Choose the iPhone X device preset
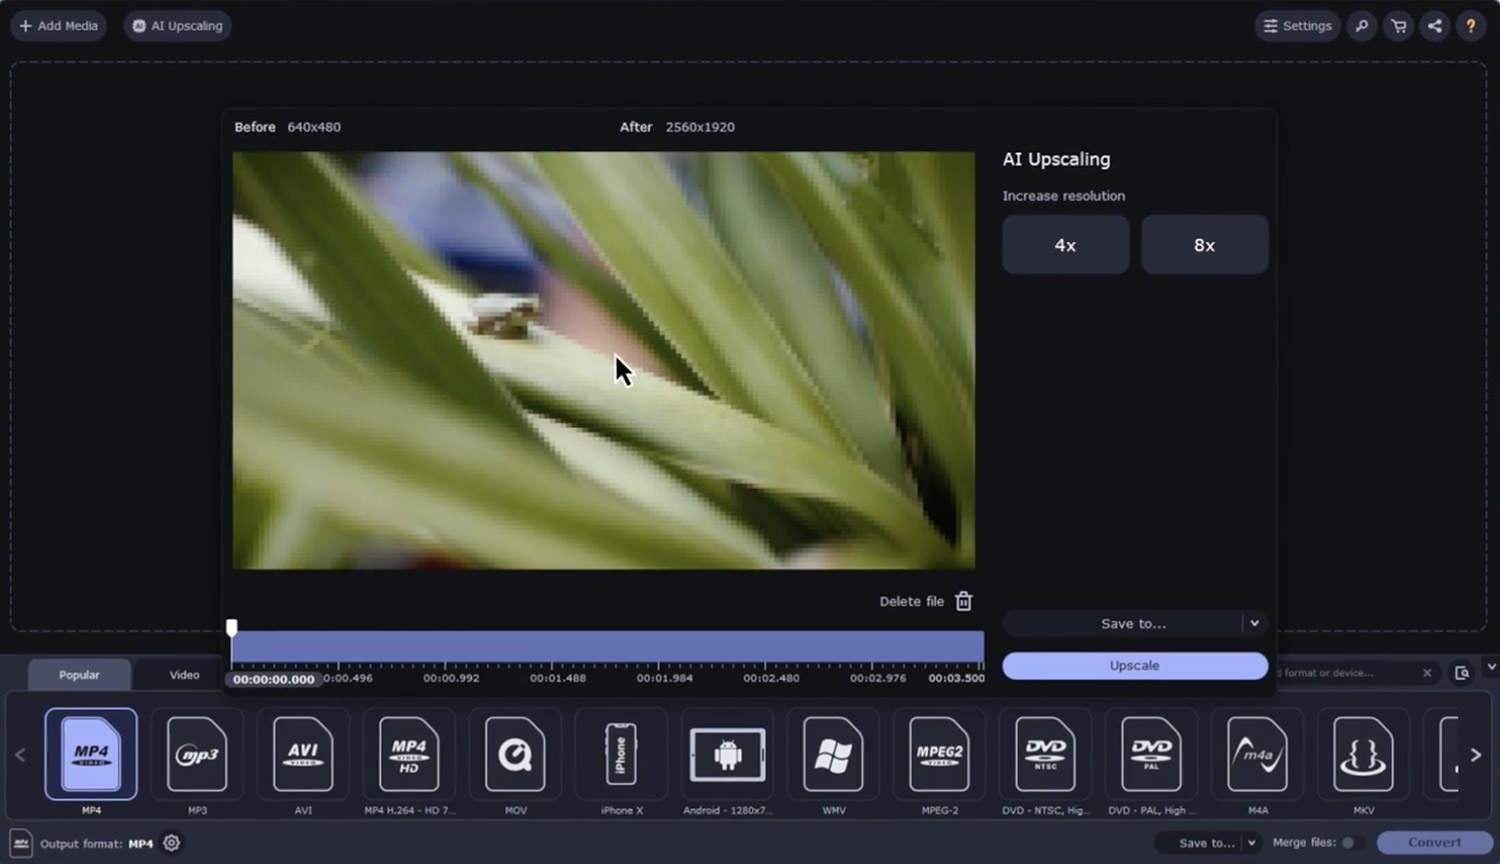 tap(621, 754)
